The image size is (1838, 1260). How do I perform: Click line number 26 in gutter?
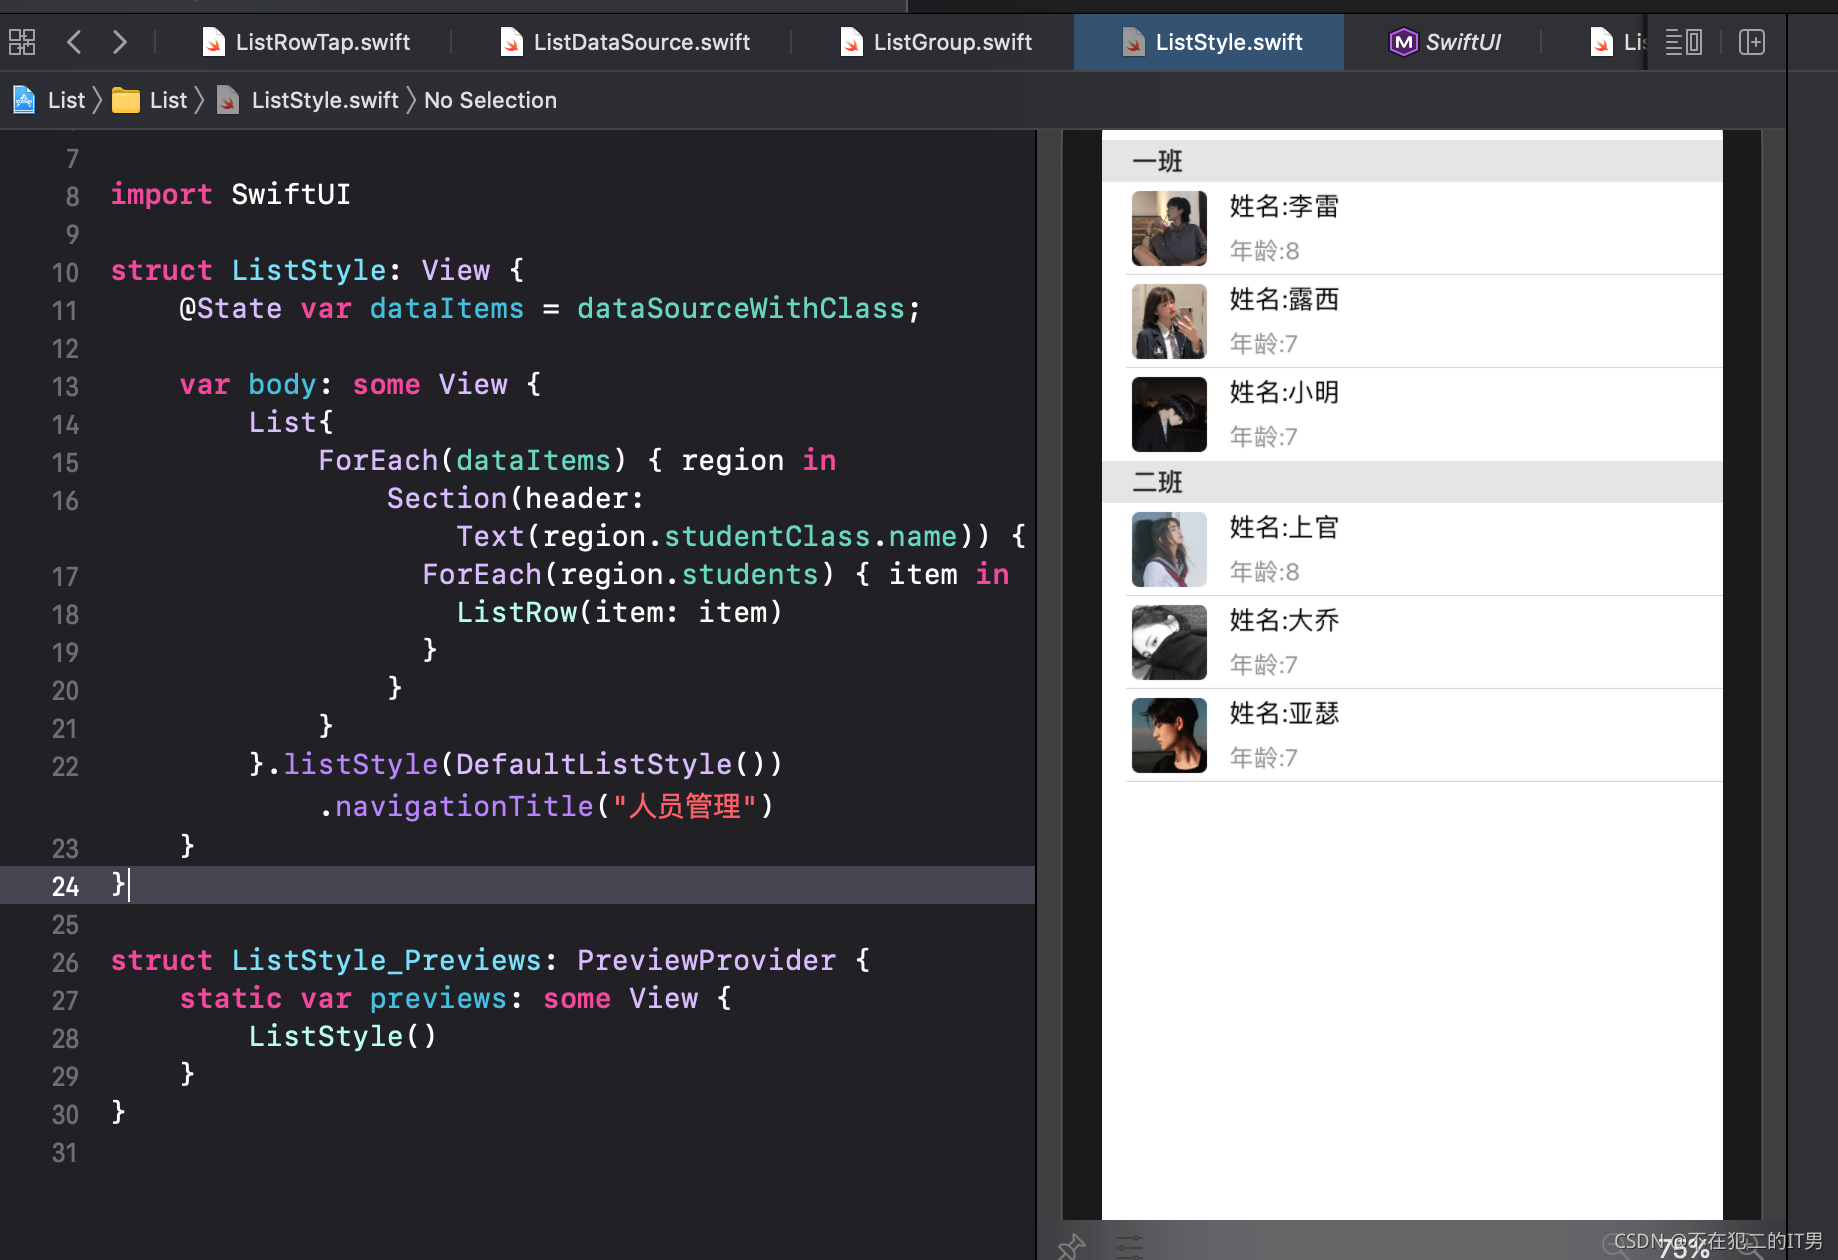click(x=65, y=962)
